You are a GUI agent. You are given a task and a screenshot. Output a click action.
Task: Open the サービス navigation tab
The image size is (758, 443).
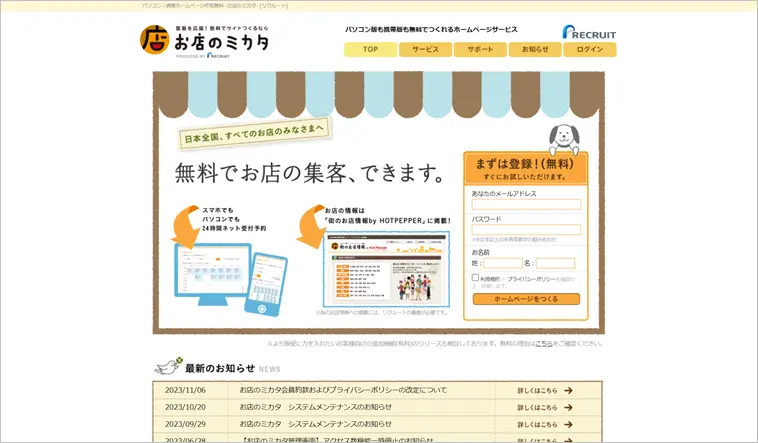(x=425, y=49)
